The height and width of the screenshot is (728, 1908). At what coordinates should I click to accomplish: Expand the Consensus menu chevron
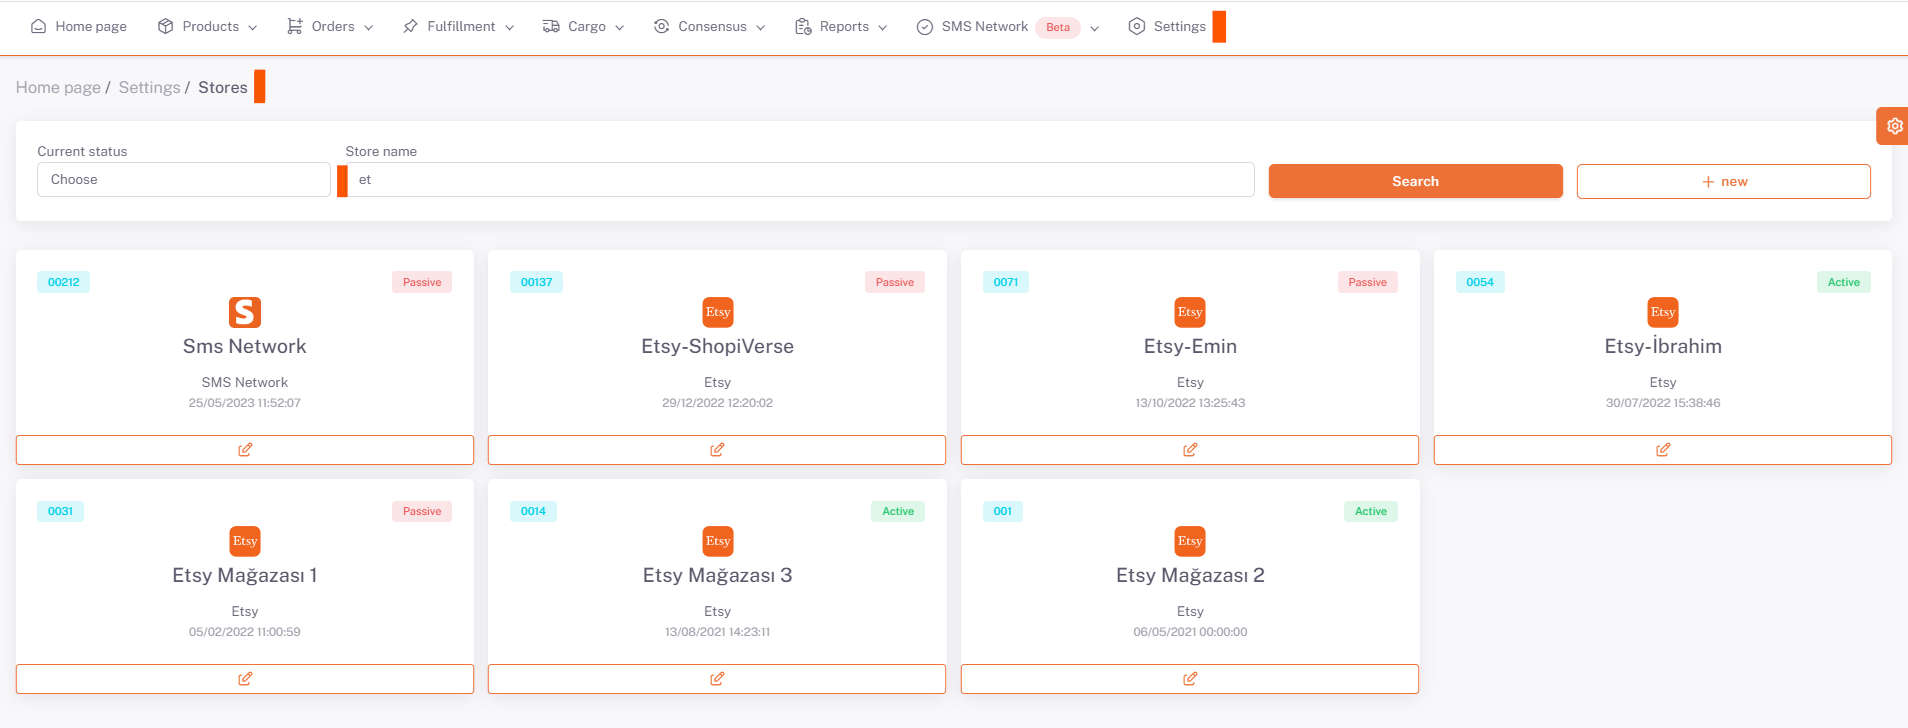click(761, 28)
